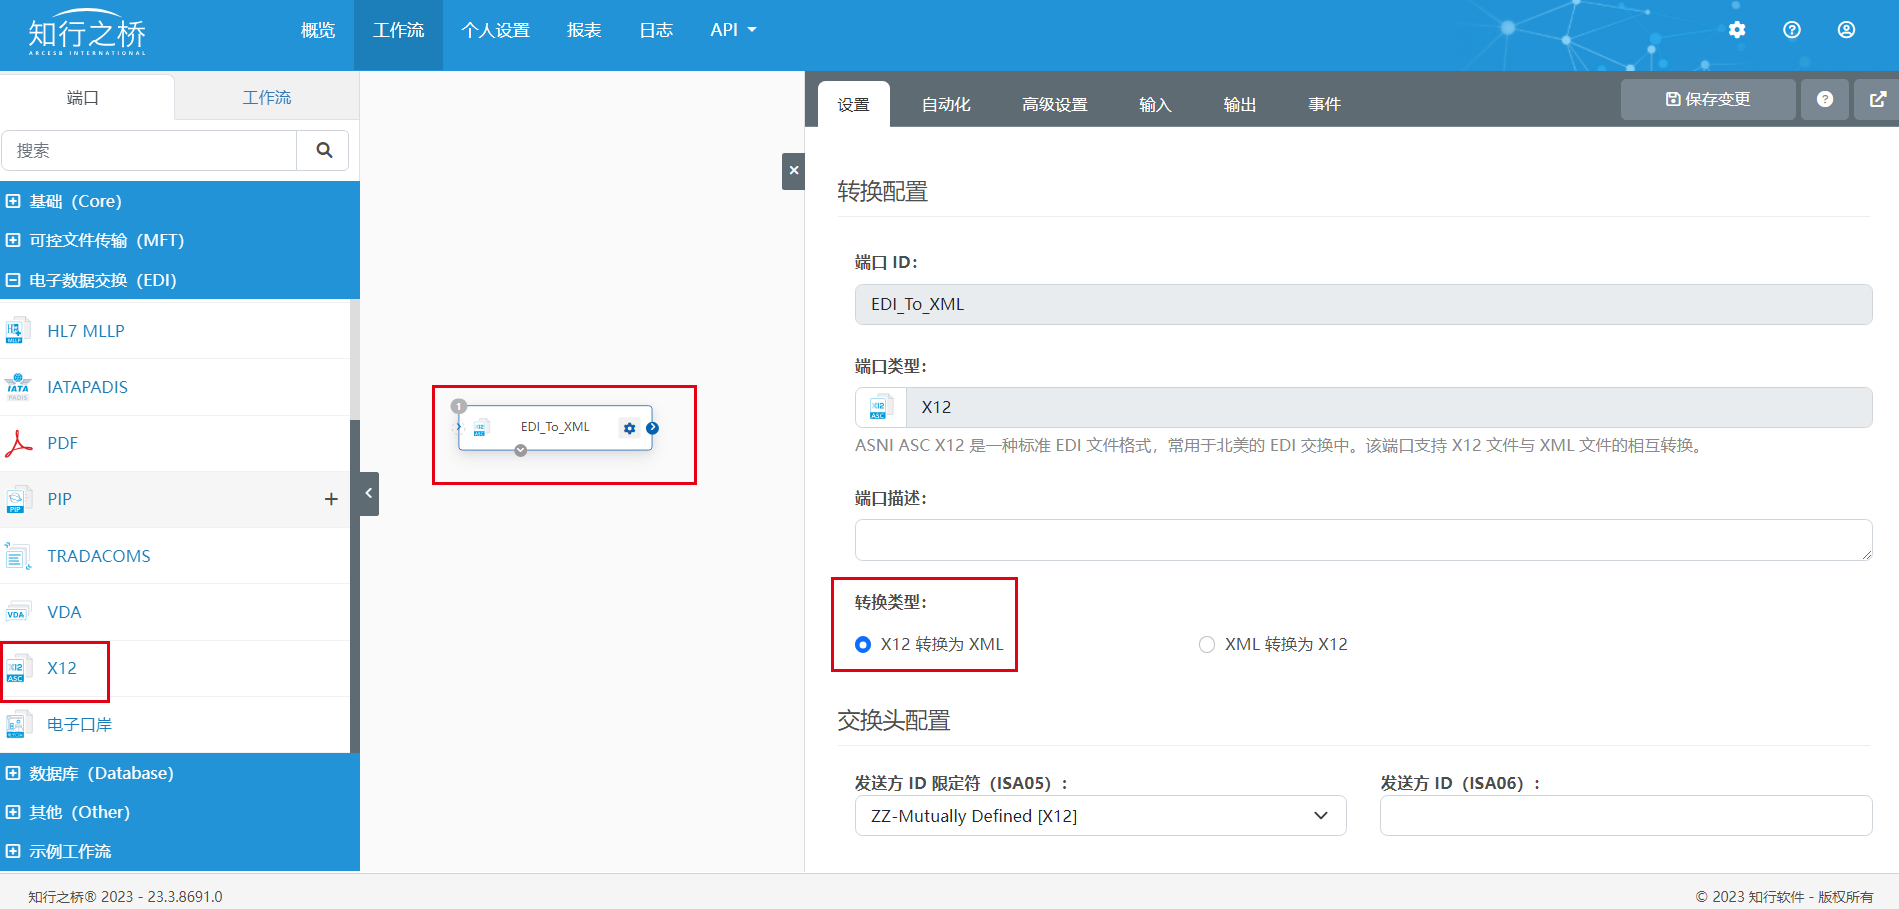The width and height of the screenshot is (1899, 909).
Task: Select the EDI_To_XML node label
Action: click(x=555, y=427)
